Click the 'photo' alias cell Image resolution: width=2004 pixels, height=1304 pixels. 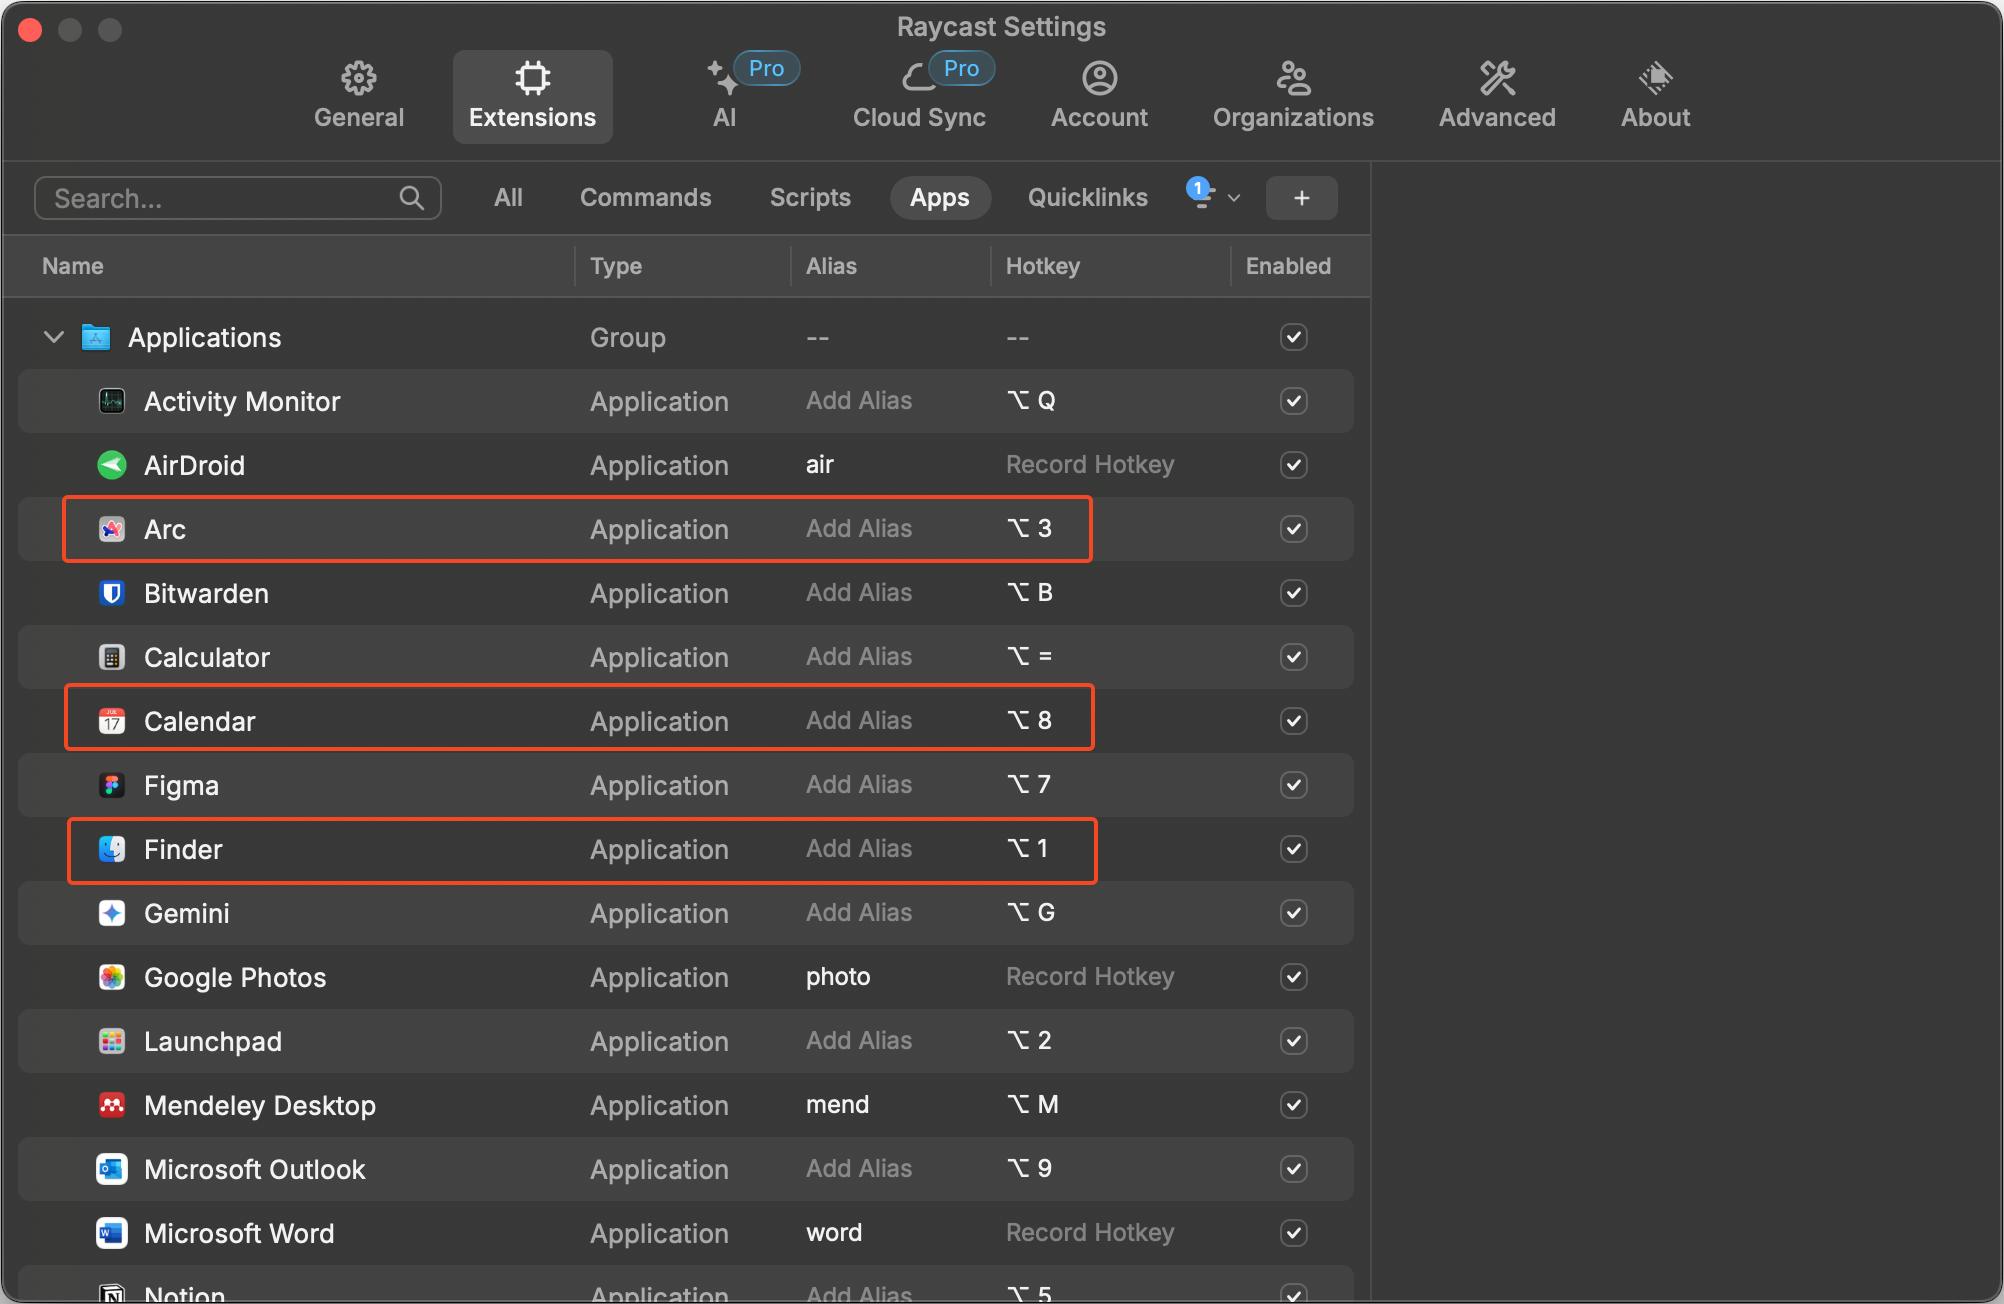tap(838, 977)
